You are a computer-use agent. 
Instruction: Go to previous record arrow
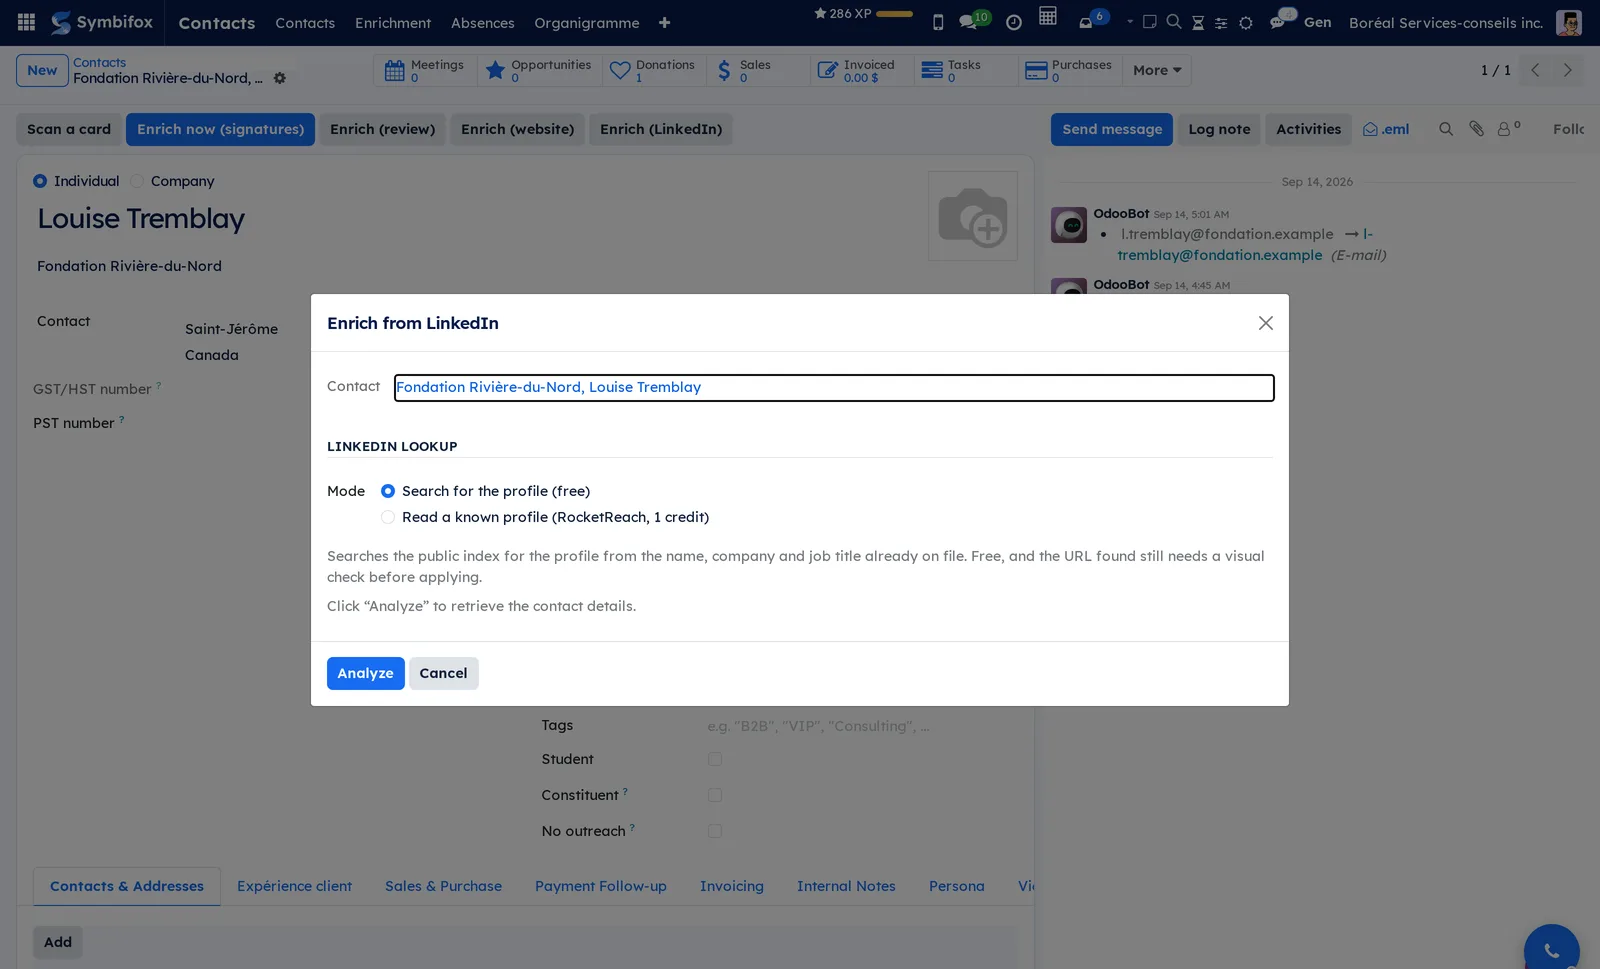click(x=1535, y=70)
